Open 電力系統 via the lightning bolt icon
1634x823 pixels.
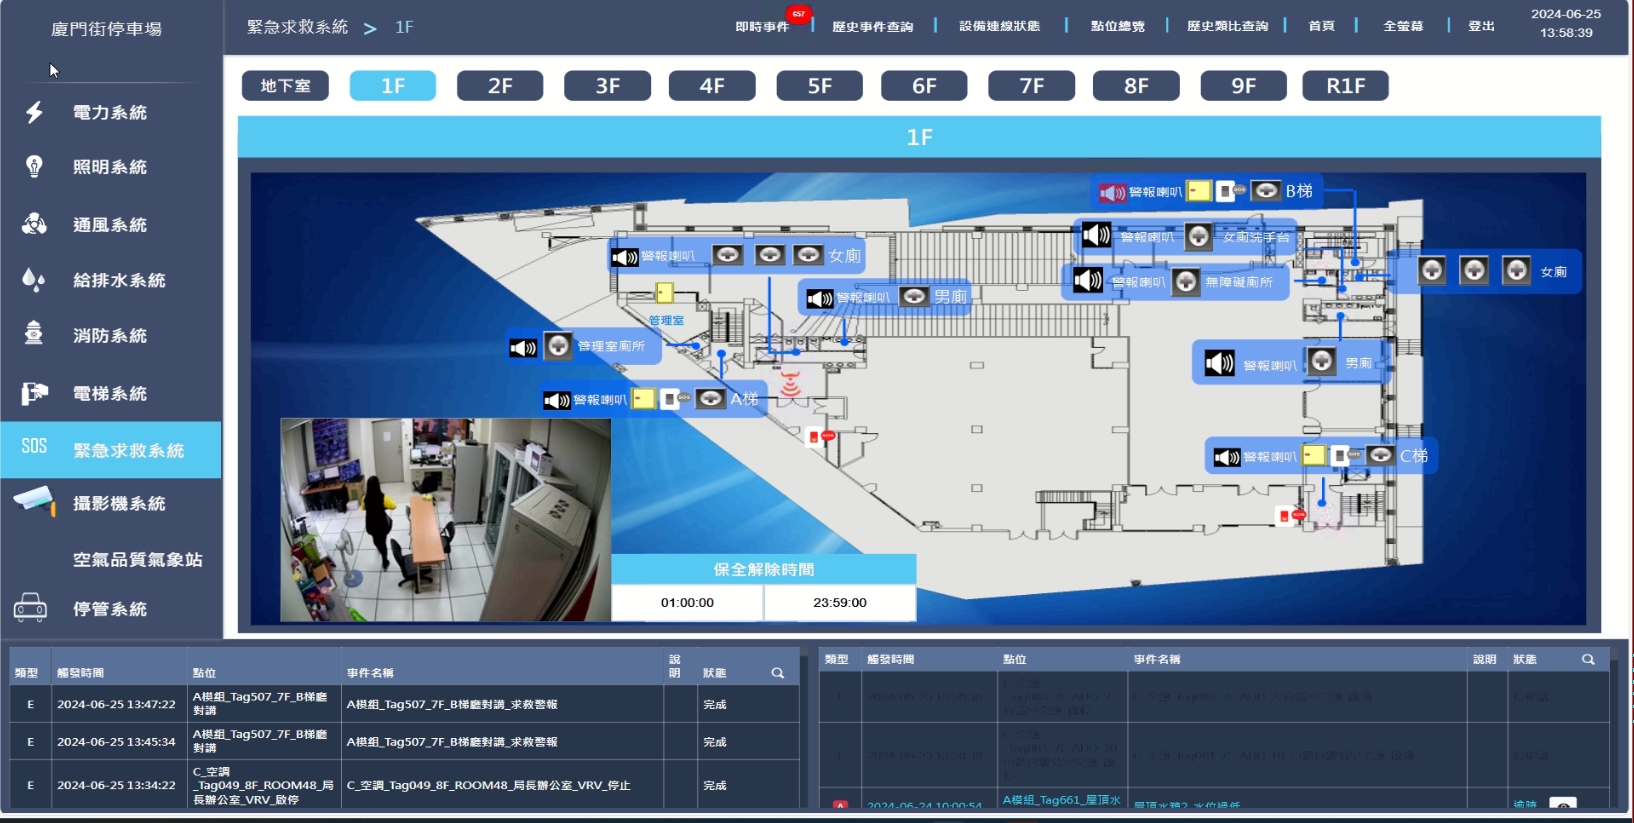(x=35, y=112)
